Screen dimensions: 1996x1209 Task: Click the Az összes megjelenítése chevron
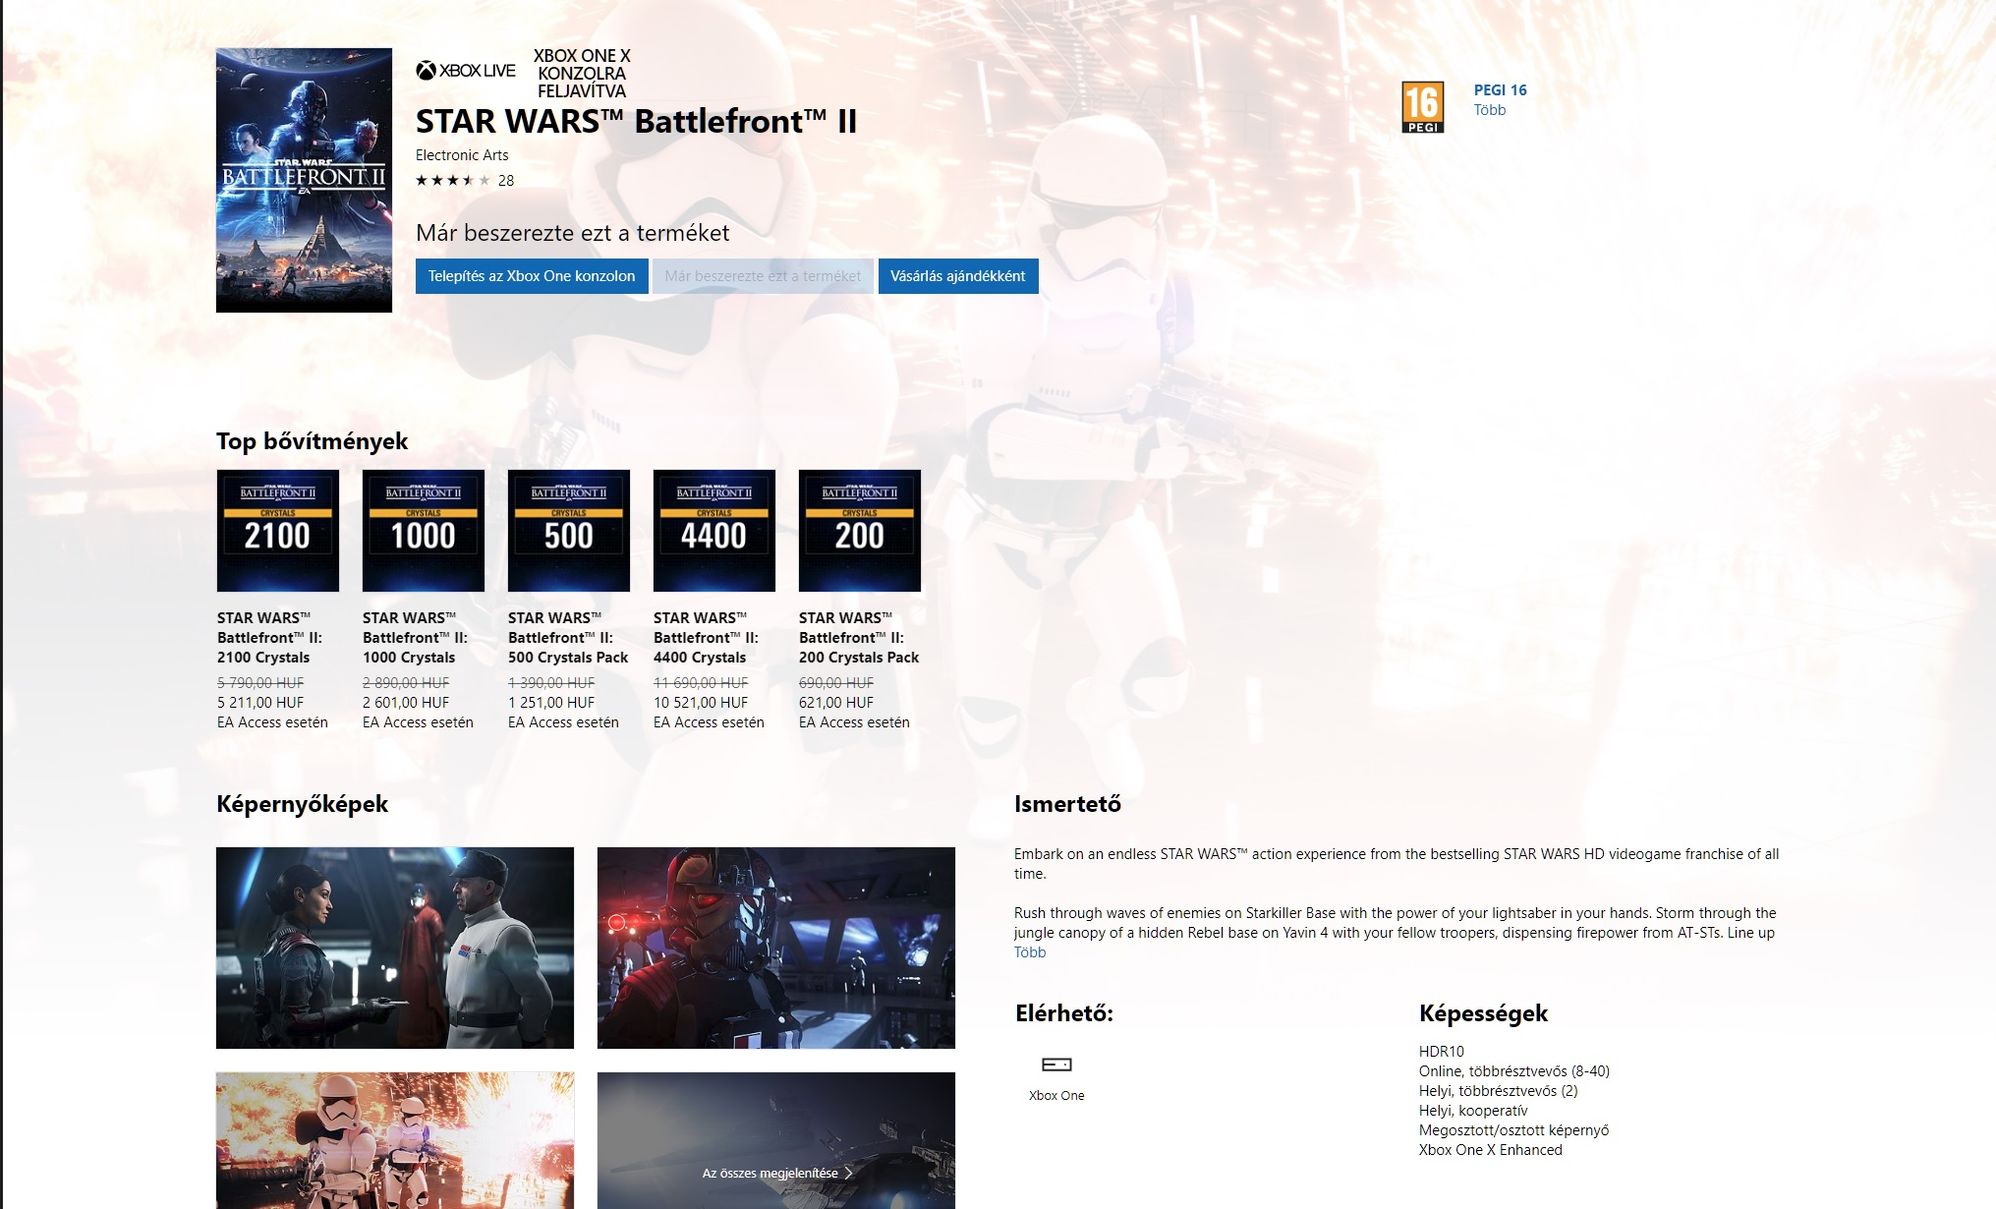pos(849,1173)
